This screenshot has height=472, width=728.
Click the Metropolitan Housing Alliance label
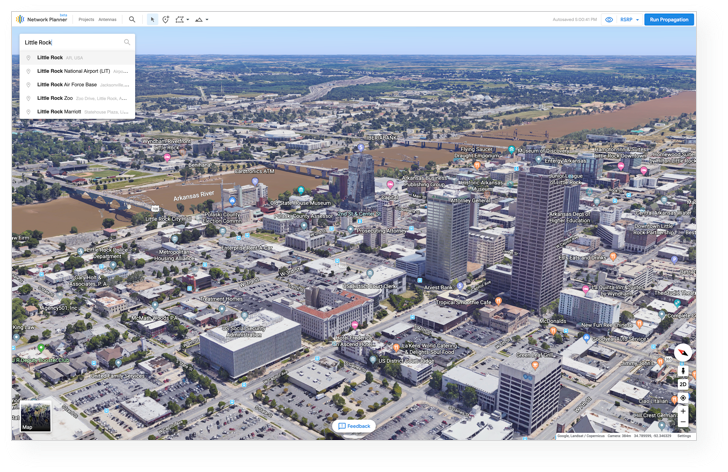click(175, 255)
